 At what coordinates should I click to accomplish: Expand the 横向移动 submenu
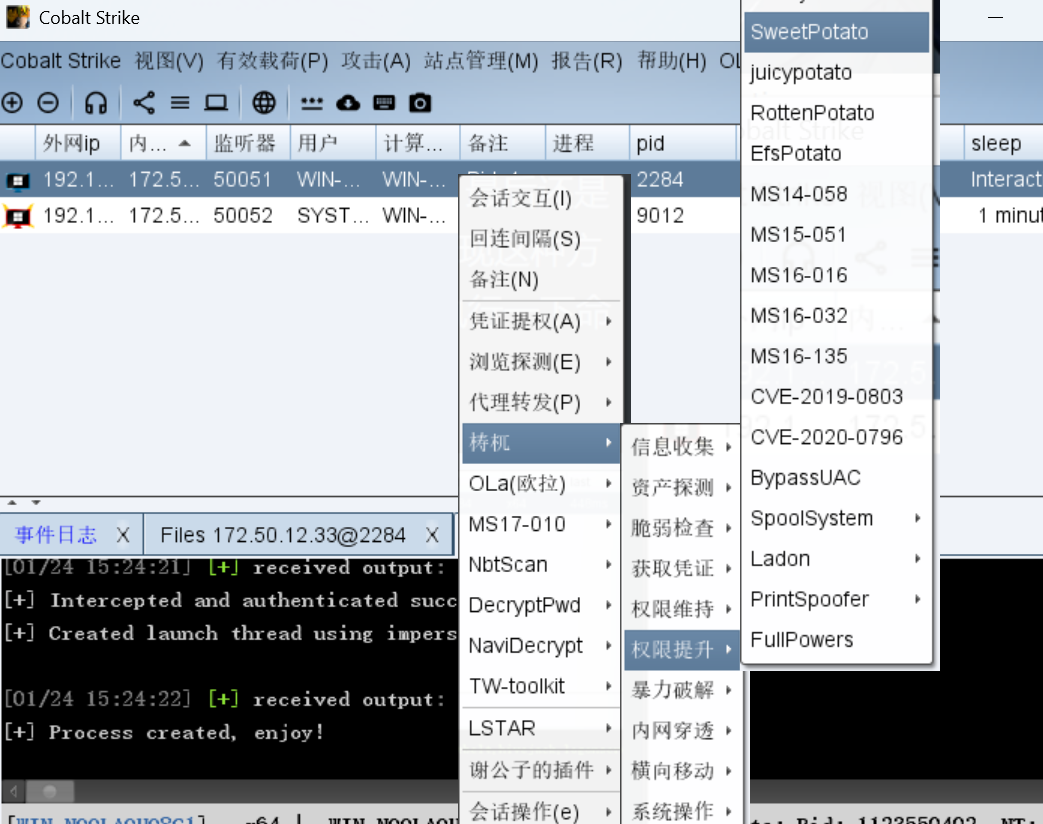(x=682, y=771)
